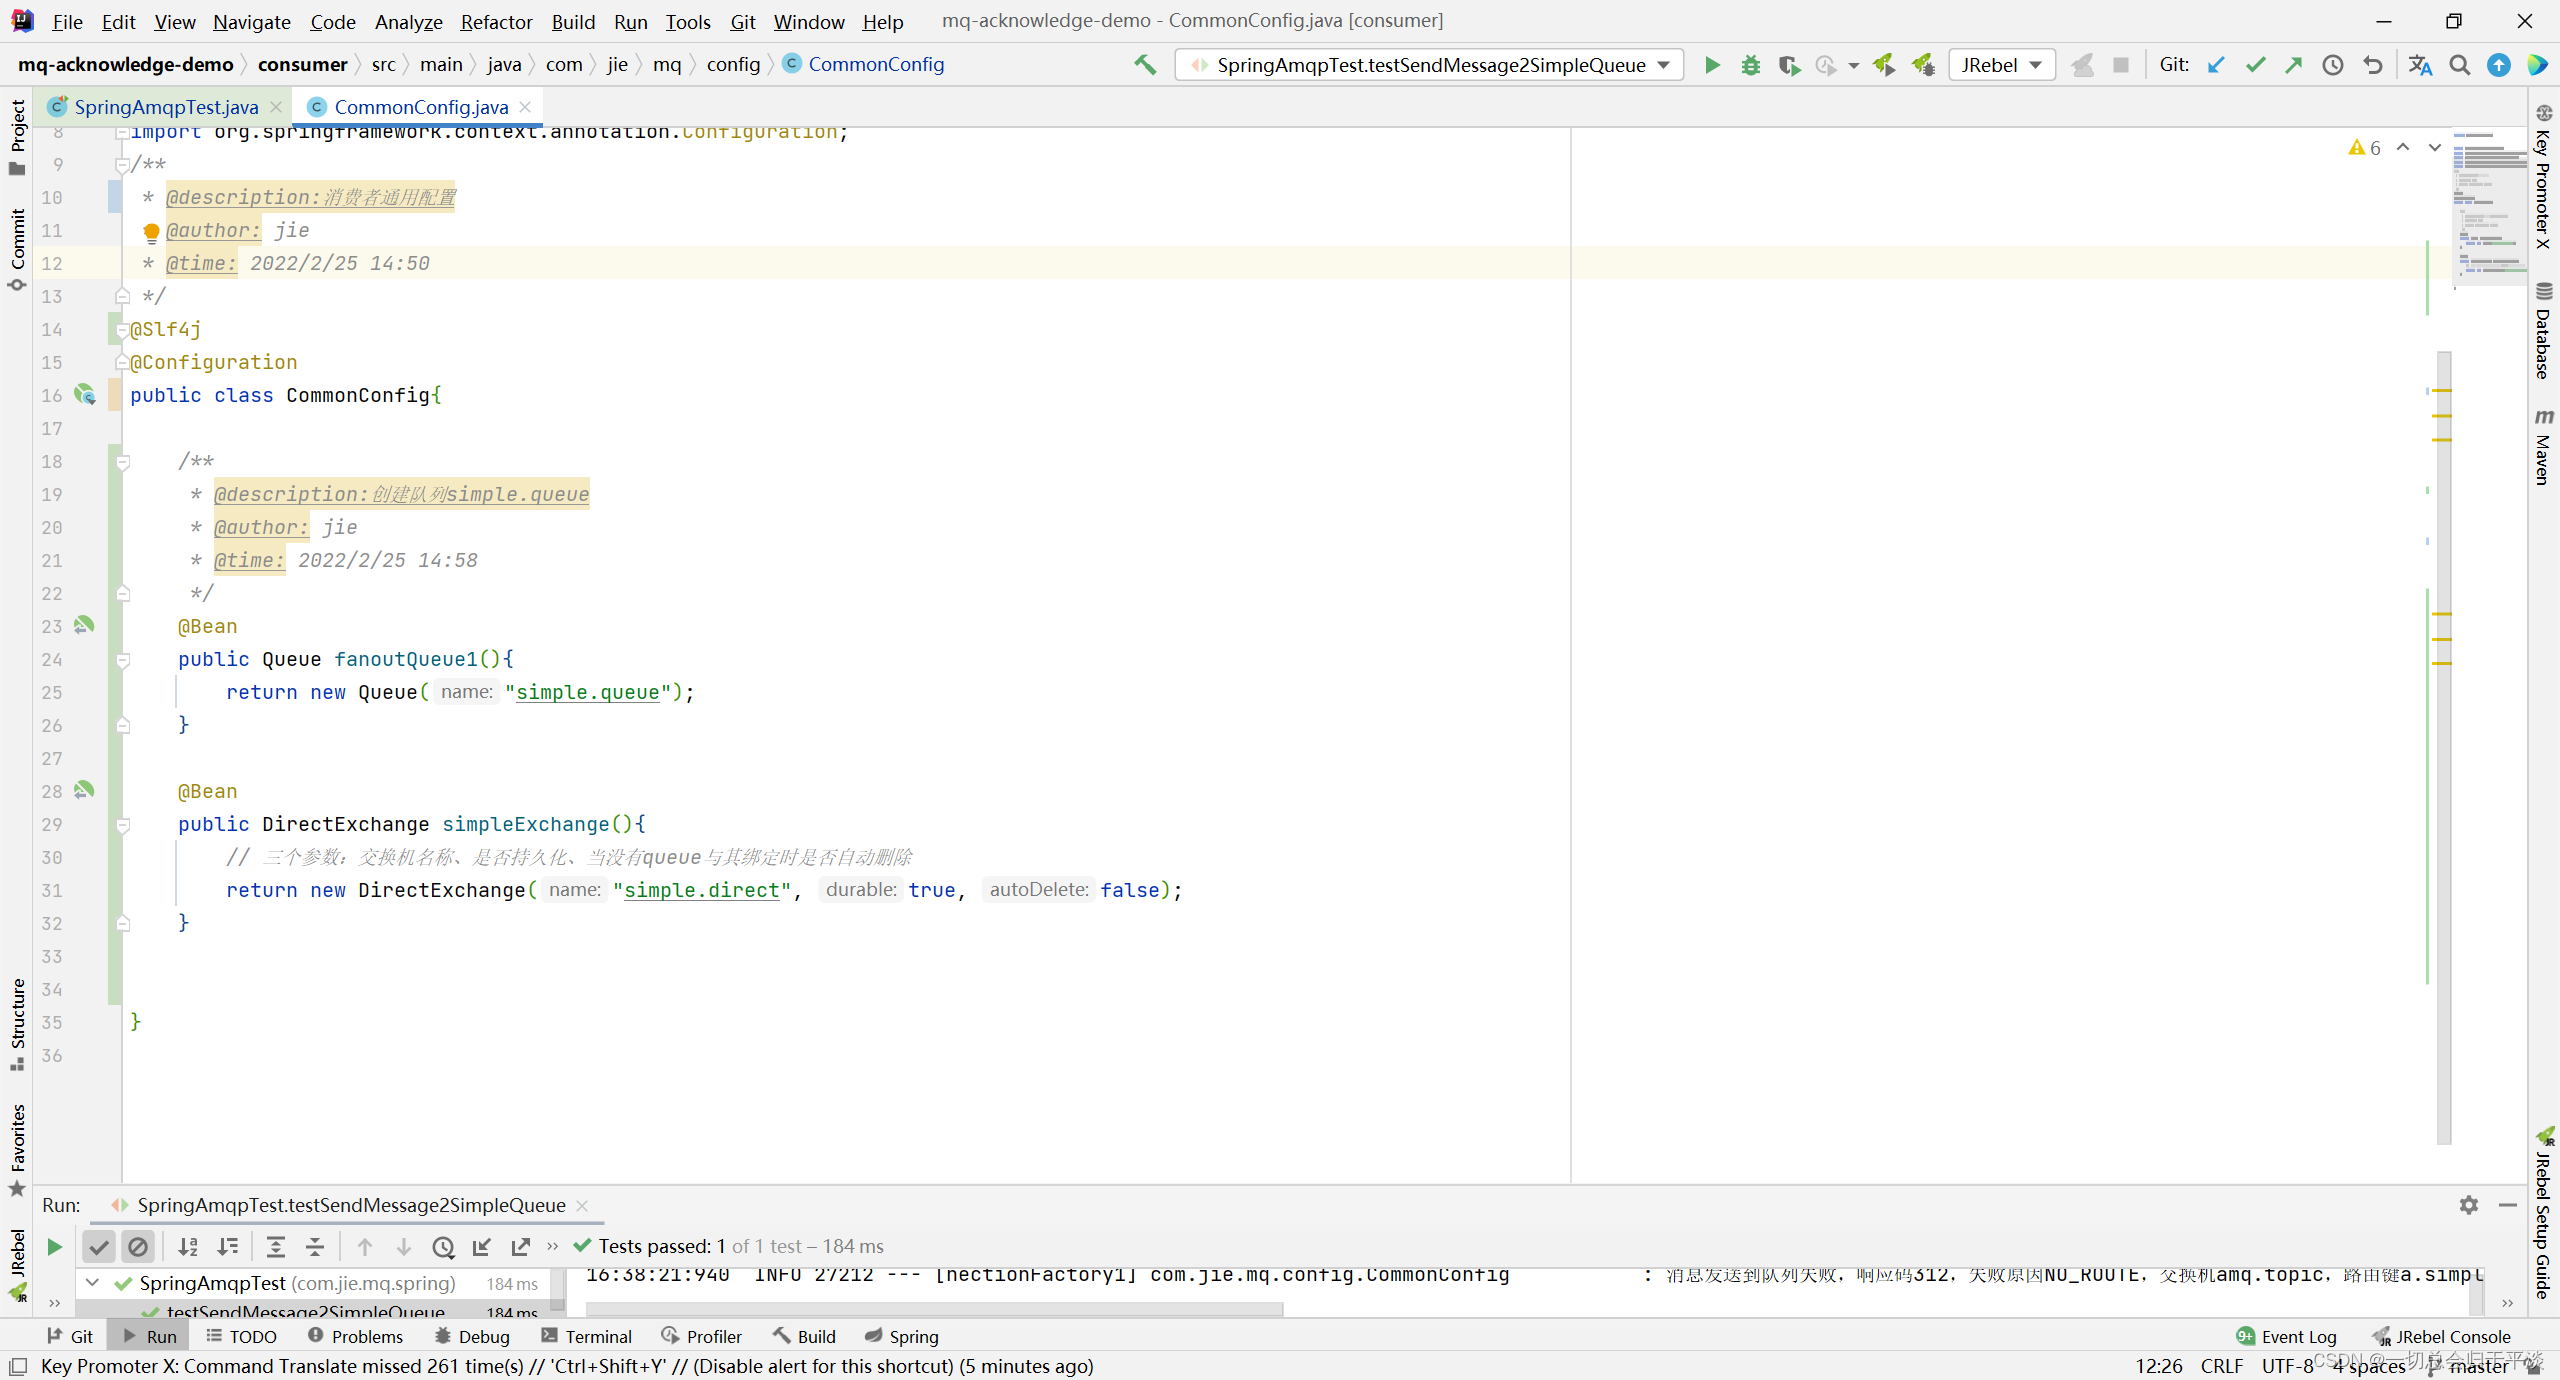Click the class gutter icon on line 16
The width and height of the screenshot is (2560, 1380).
click(85, 395)
